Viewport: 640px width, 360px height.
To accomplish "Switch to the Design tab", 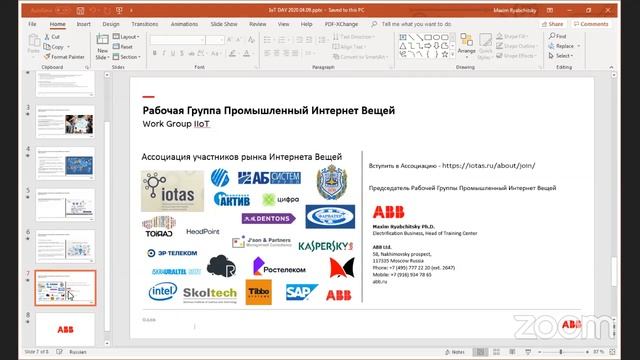I will click(111, 24).
